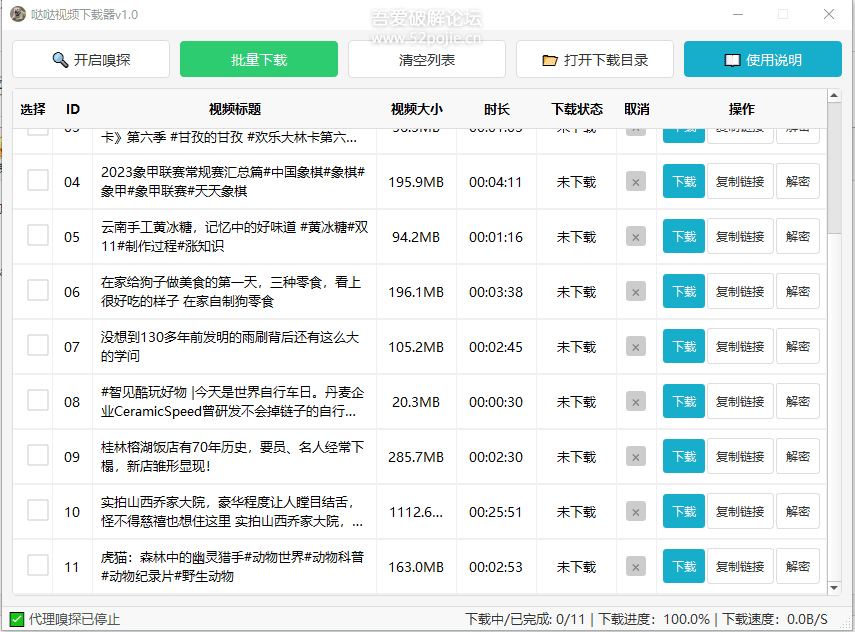Tick the checkbox for row 04
855x632 pixels.
coord(38,180)
